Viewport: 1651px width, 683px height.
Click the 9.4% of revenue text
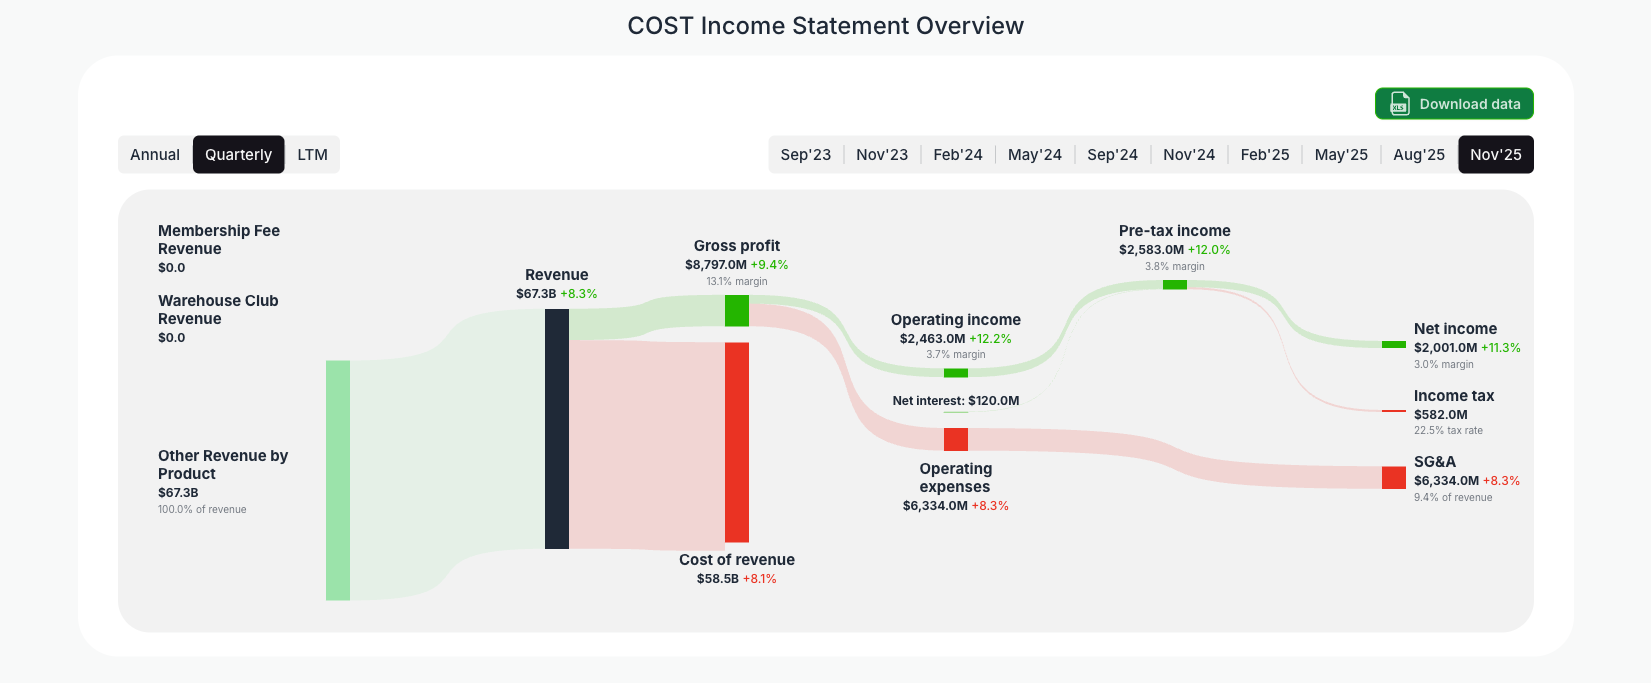pos(1453,498)
